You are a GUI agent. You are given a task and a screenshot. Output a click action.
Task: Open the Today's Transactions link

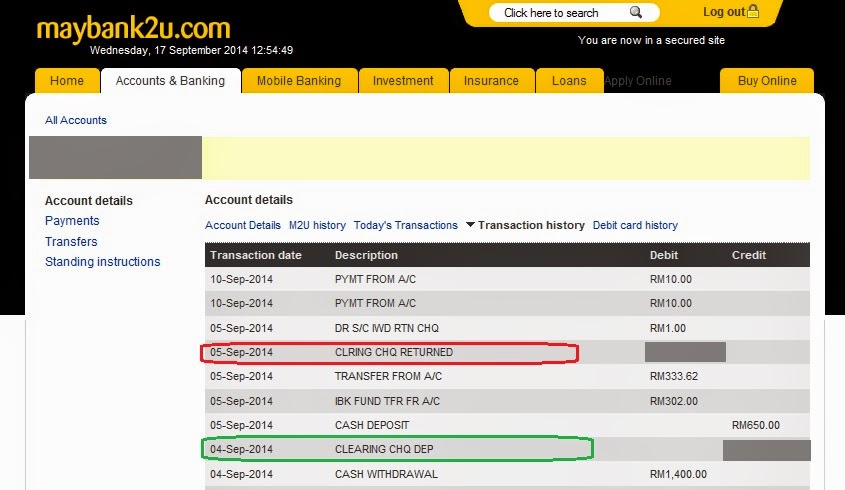(406, 225)
